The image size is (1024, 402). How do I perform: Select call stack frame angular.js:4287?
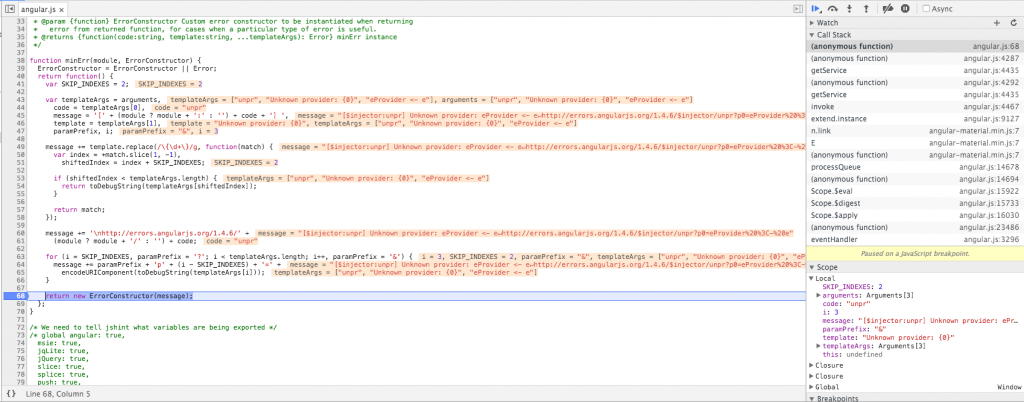(915, 59)
